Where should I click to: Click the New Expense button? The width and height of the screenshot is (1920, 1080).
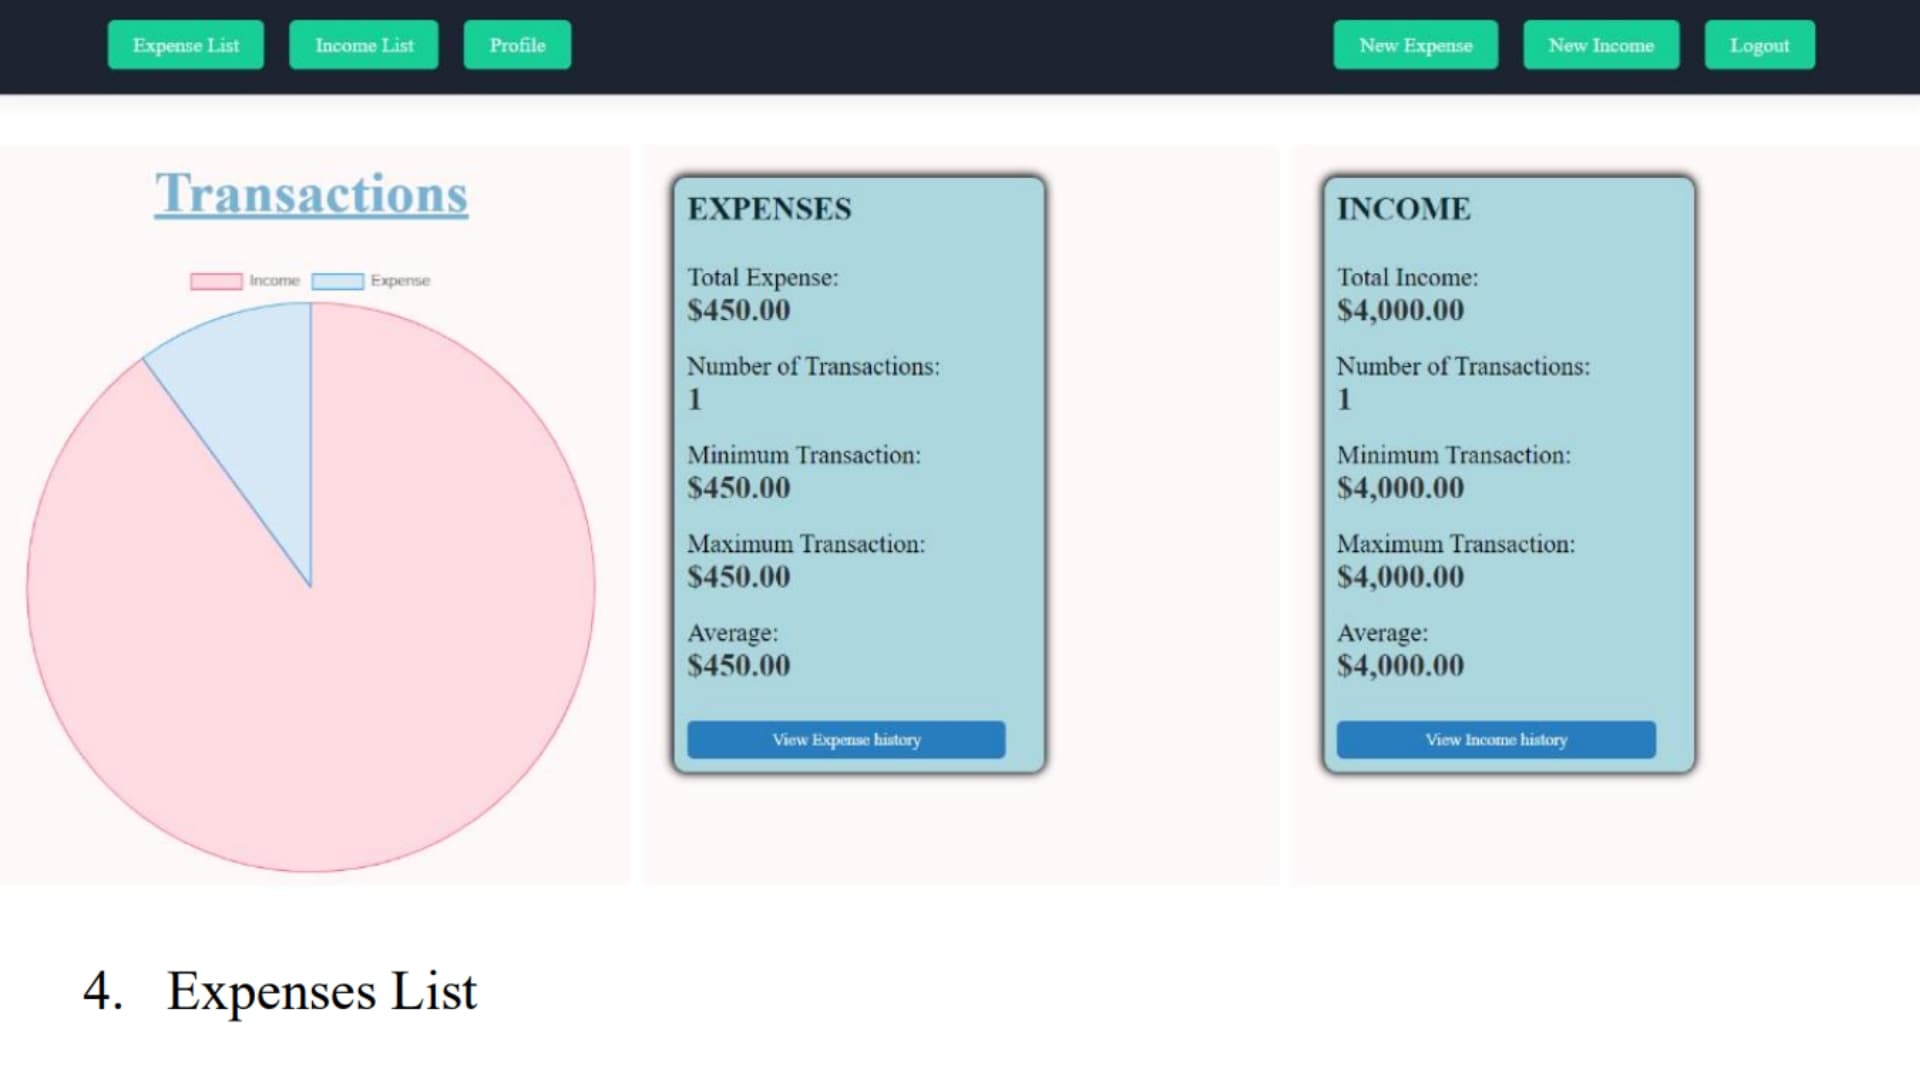(x=1415, y=45)
